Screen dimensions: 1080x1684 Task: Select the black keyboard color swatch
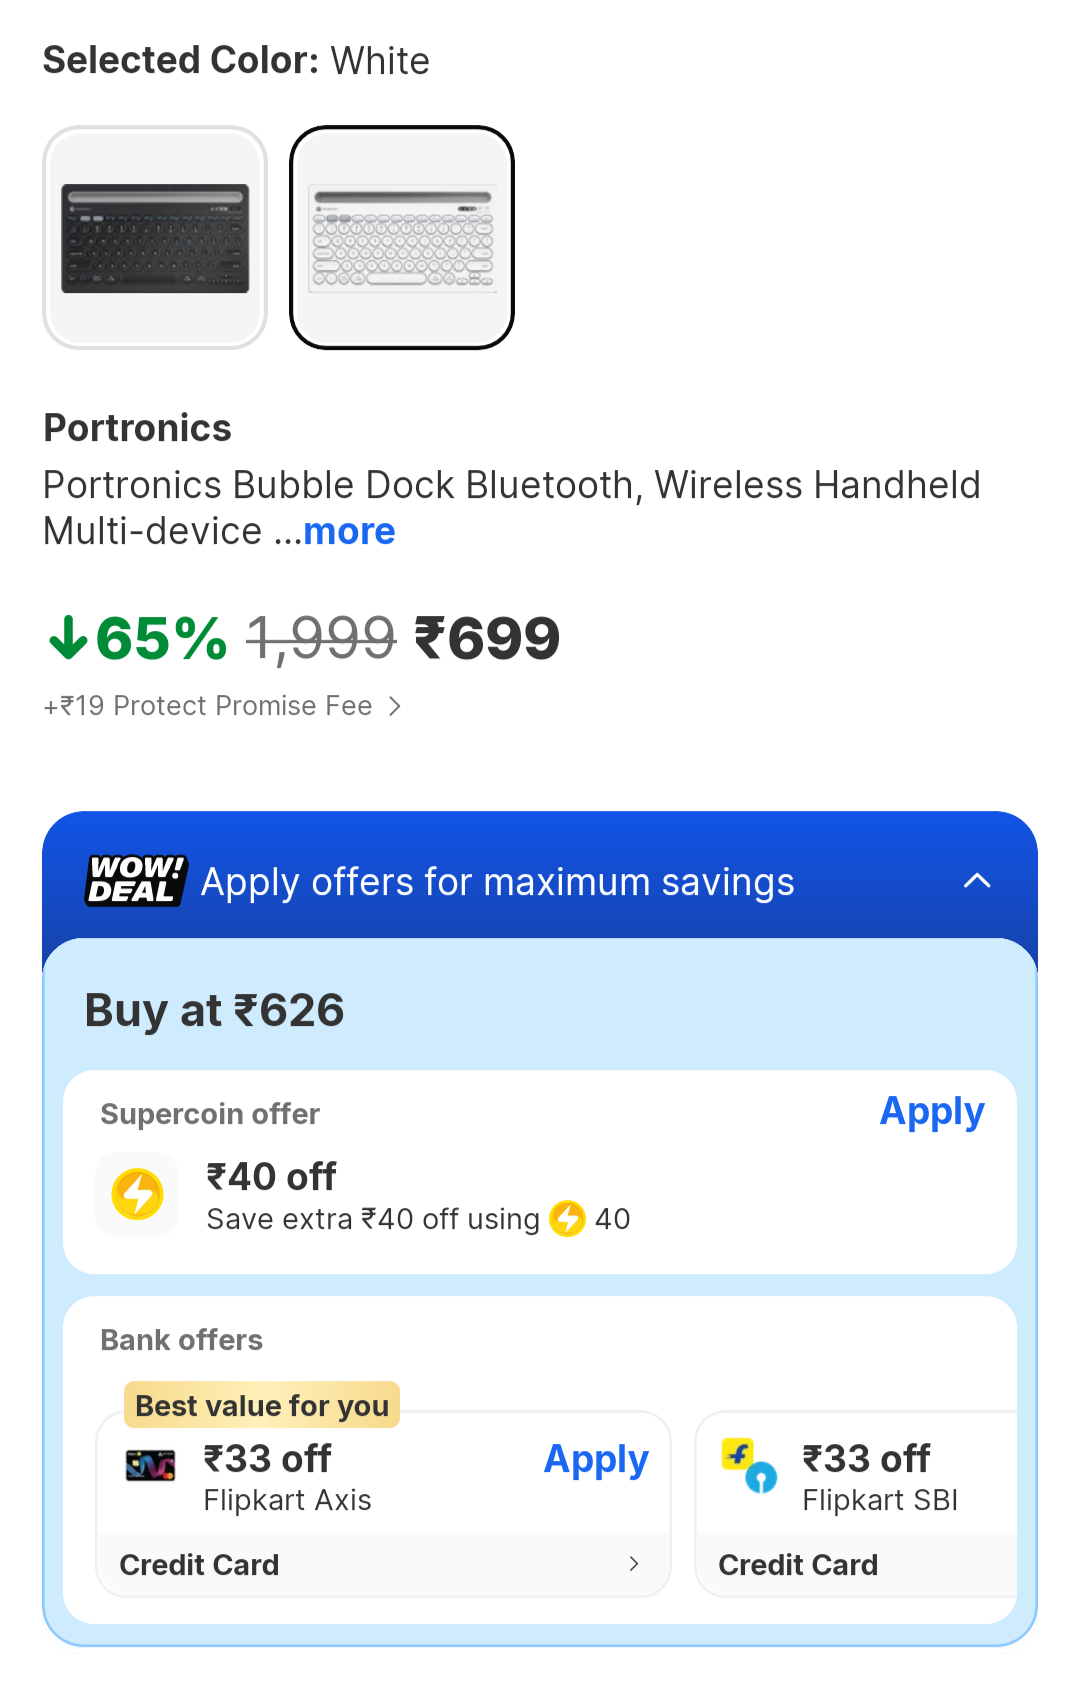(155, 238)
